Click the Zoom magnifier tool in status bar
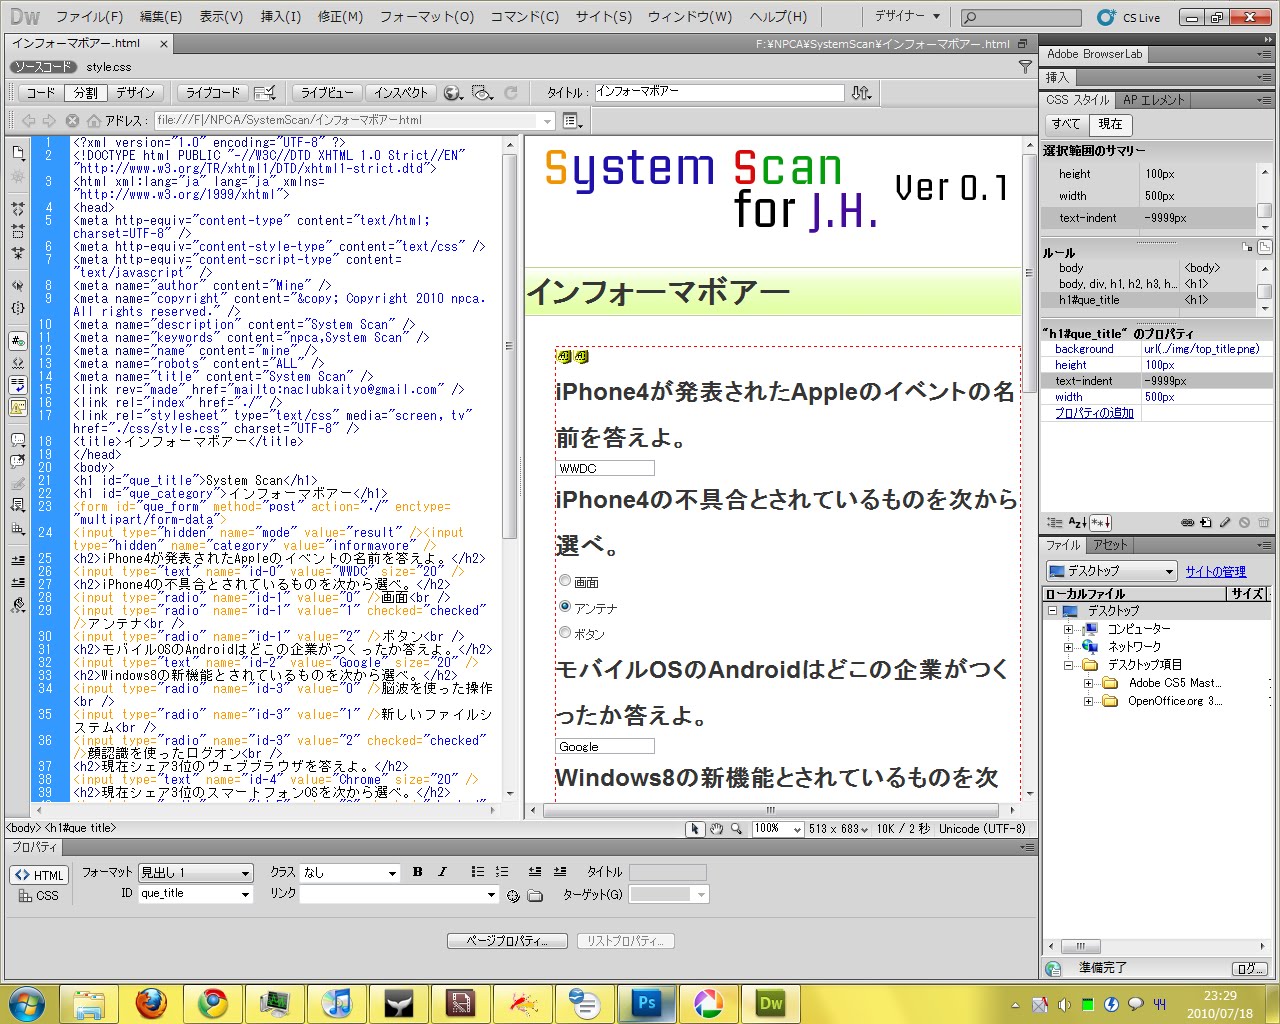 (x=737, y=829)
